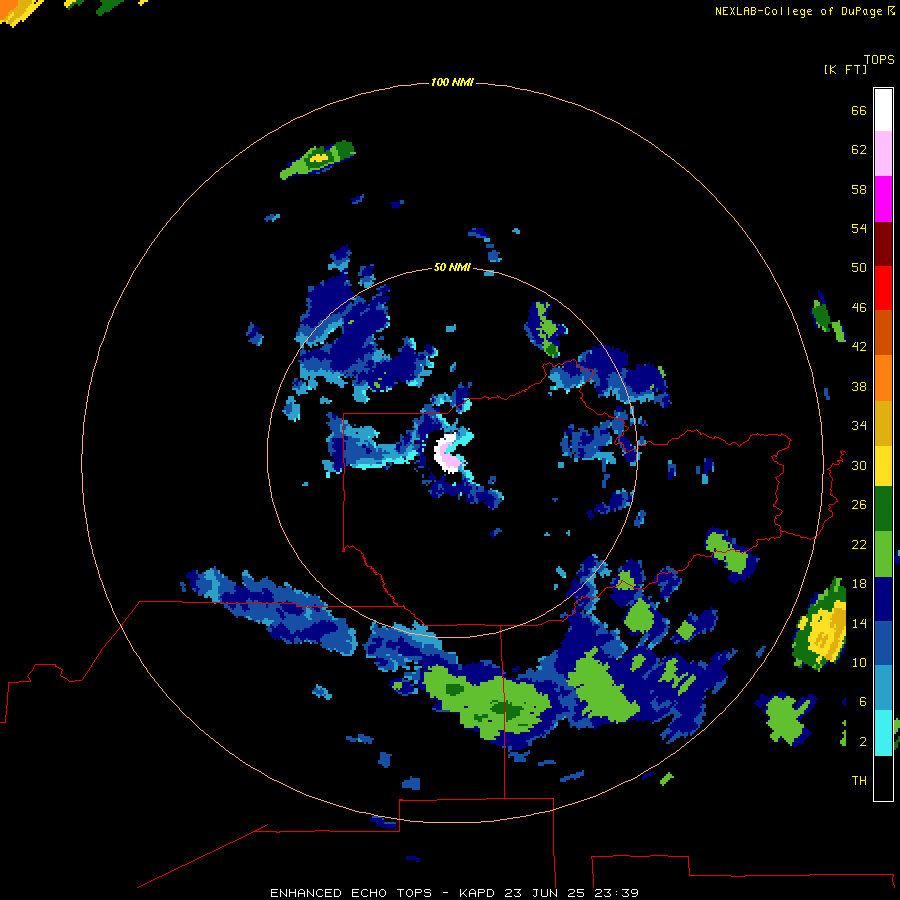Select the black TH threshold swatch
900x900 pixels.
tap(883, 778)
